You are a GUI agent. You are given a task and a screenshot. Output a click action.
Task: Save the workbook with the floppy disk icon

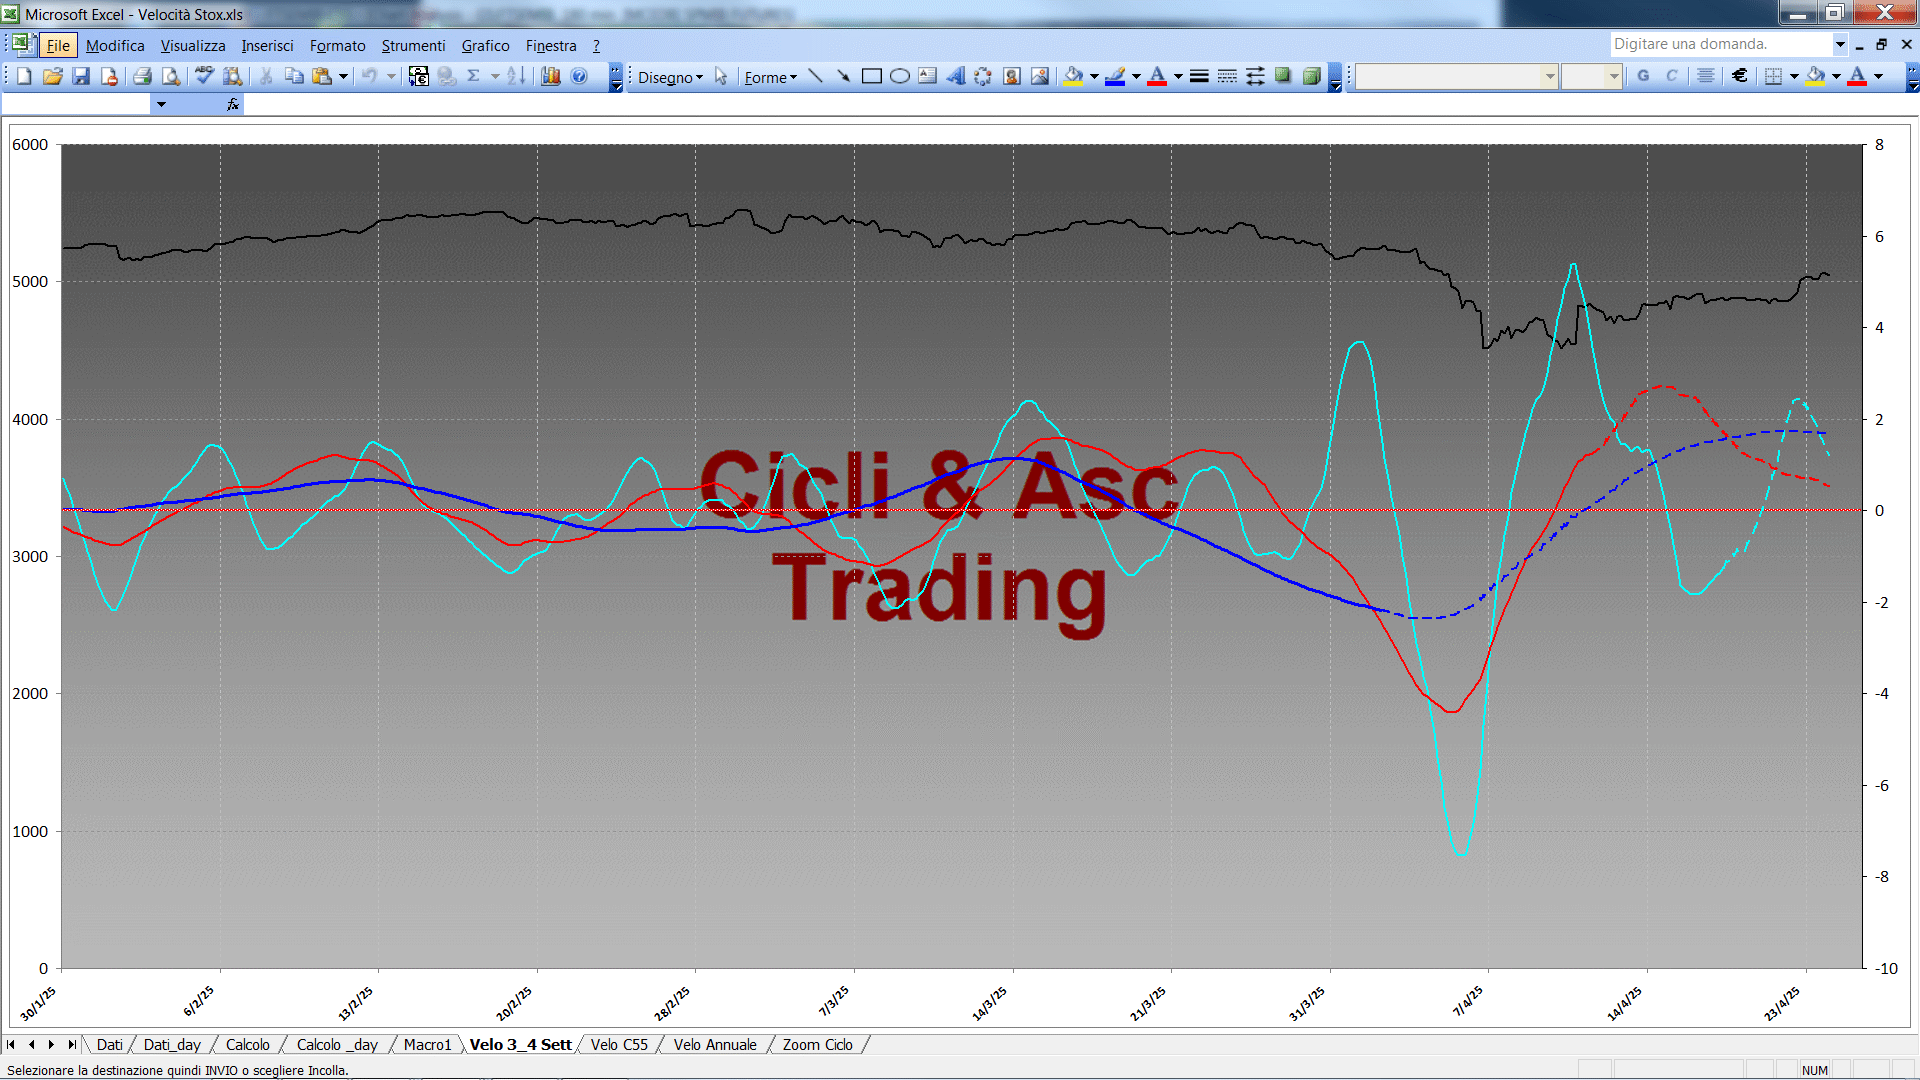point(81,76)
